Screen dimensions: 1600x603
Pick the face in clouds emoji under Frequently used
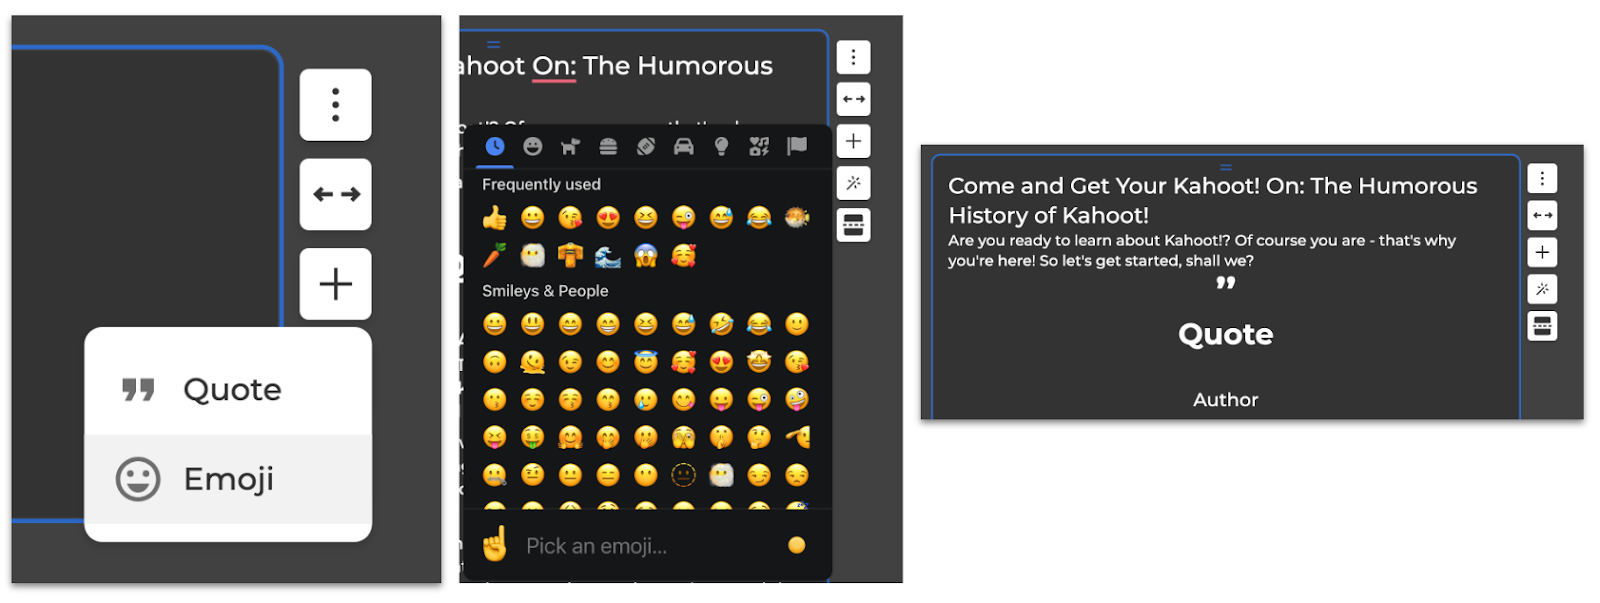(533, 256)
